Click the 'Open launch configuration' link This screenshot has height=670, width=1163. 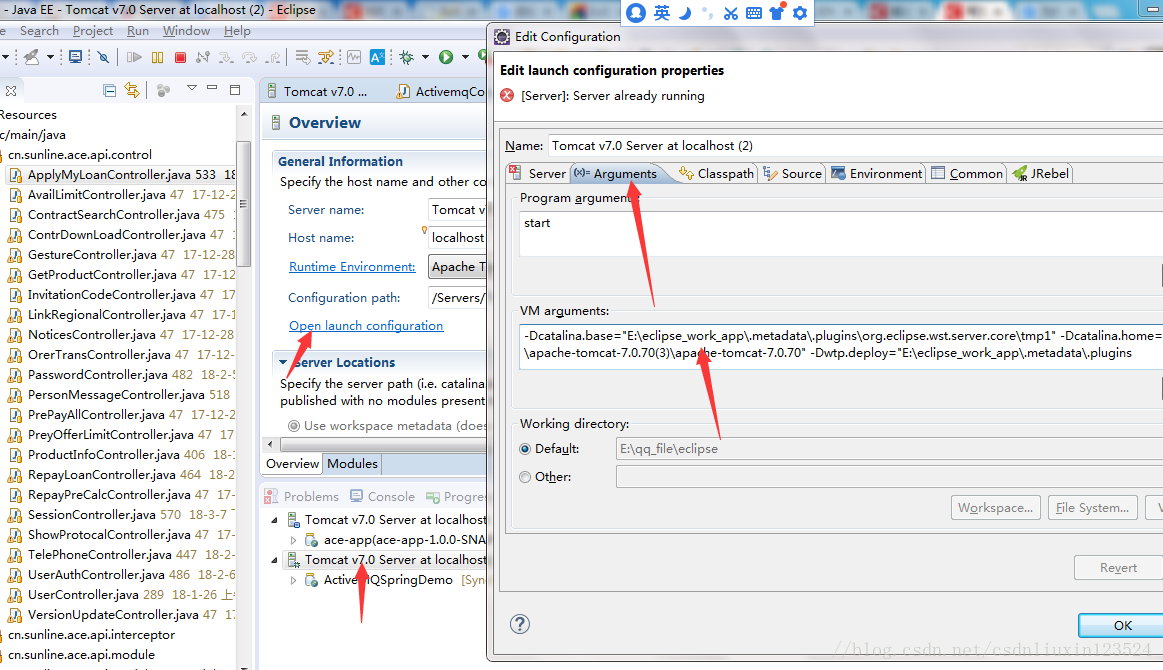coord(366,326)
